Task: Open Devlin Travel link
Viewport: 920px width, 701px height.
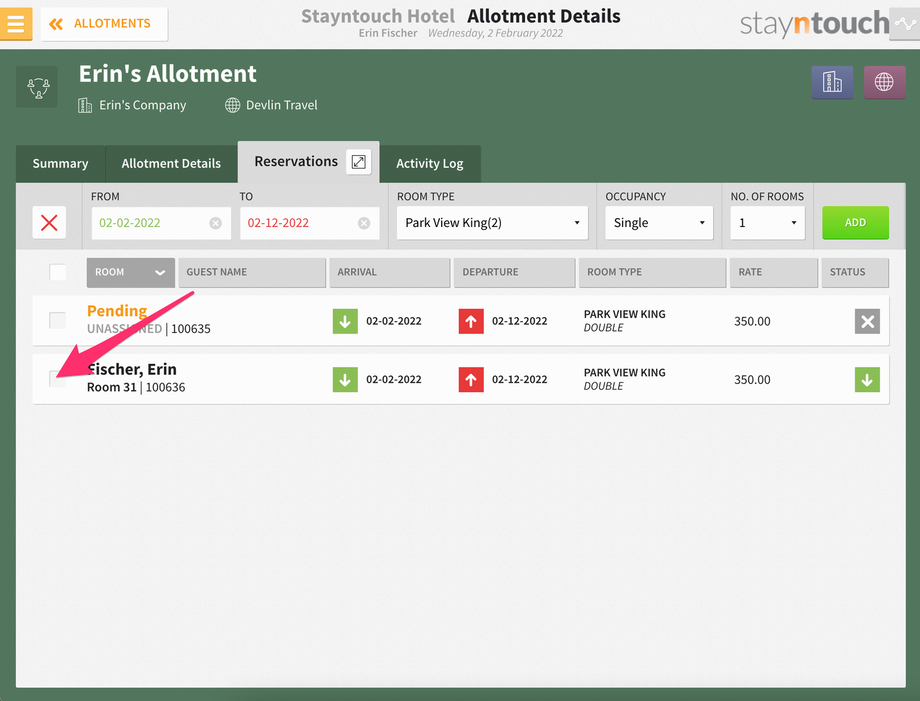Action: coord(282,105)
